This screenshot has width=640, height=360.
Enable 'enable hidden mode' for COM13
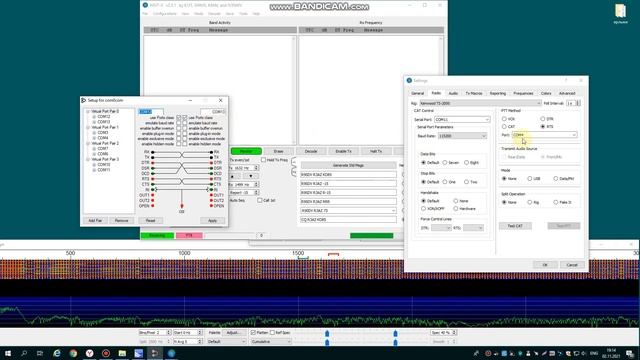[x=184, y=144]
